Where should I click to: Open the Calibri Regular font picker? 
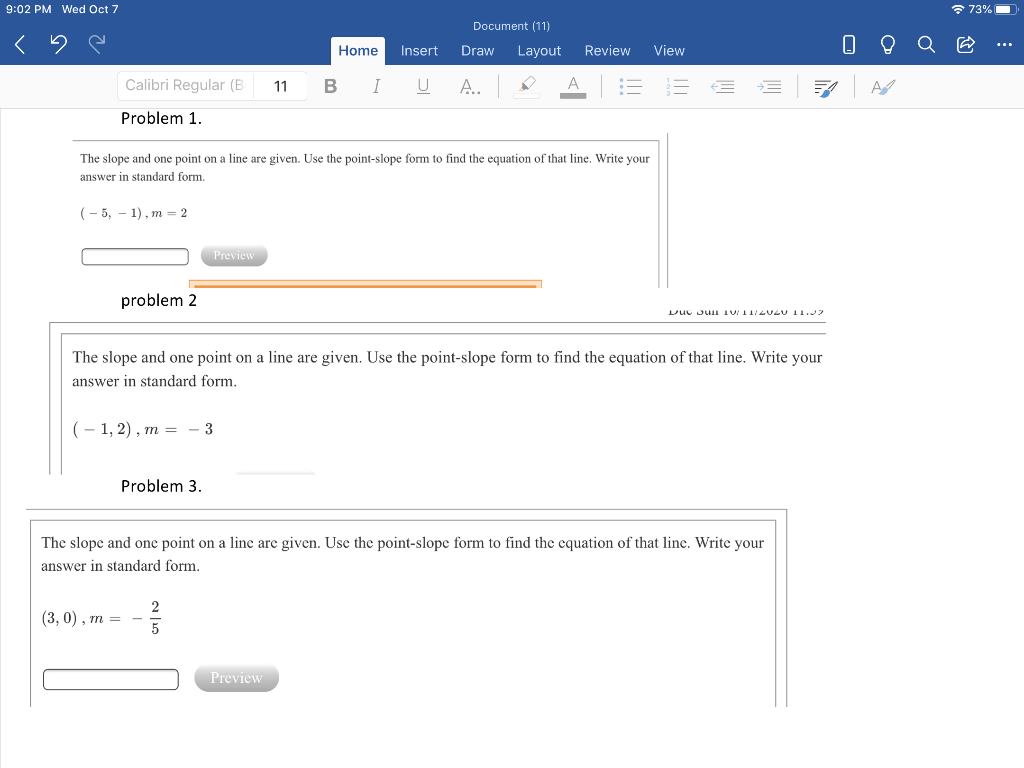click(x=186, y=86)
